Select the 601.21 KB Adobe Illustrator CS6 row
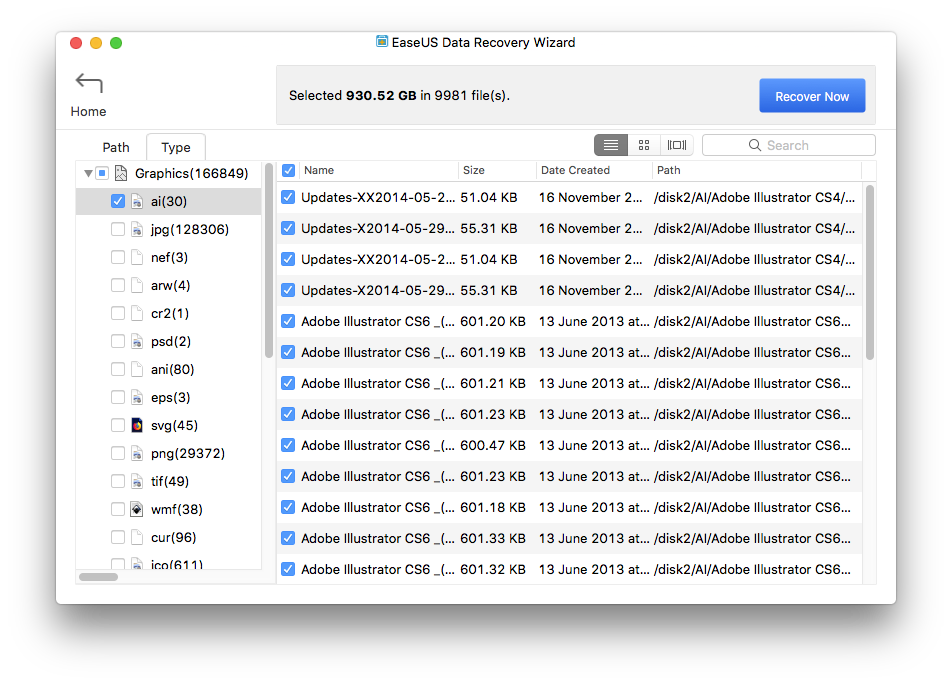This screenshot has height=684, width=952. coord(570,384)
